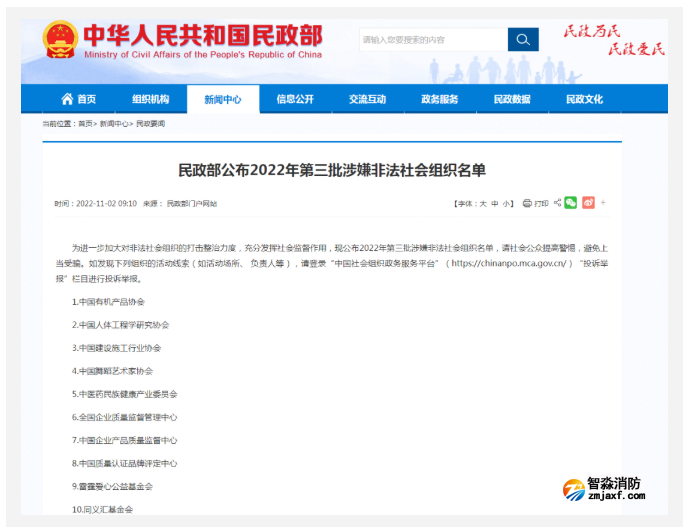
Task: Open the 民政文化 navigation tab
Action: coord(584,99)
